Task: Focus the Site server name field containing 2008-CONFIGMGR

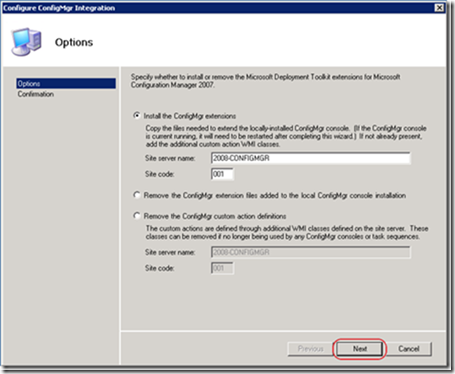Action: tap(311, 158)
